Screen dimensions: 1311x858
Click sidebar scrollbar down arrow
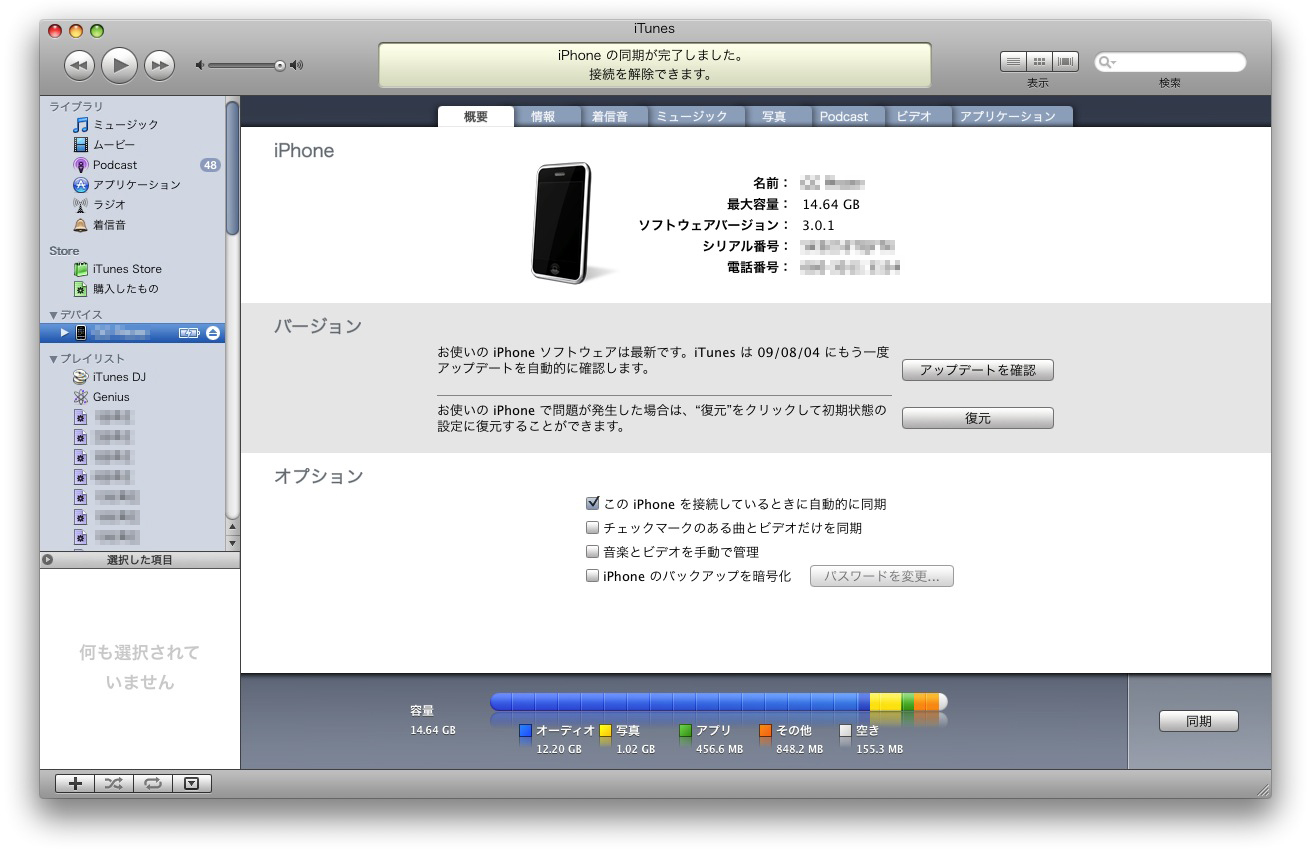pyautogui.click(x=233, y=543)
